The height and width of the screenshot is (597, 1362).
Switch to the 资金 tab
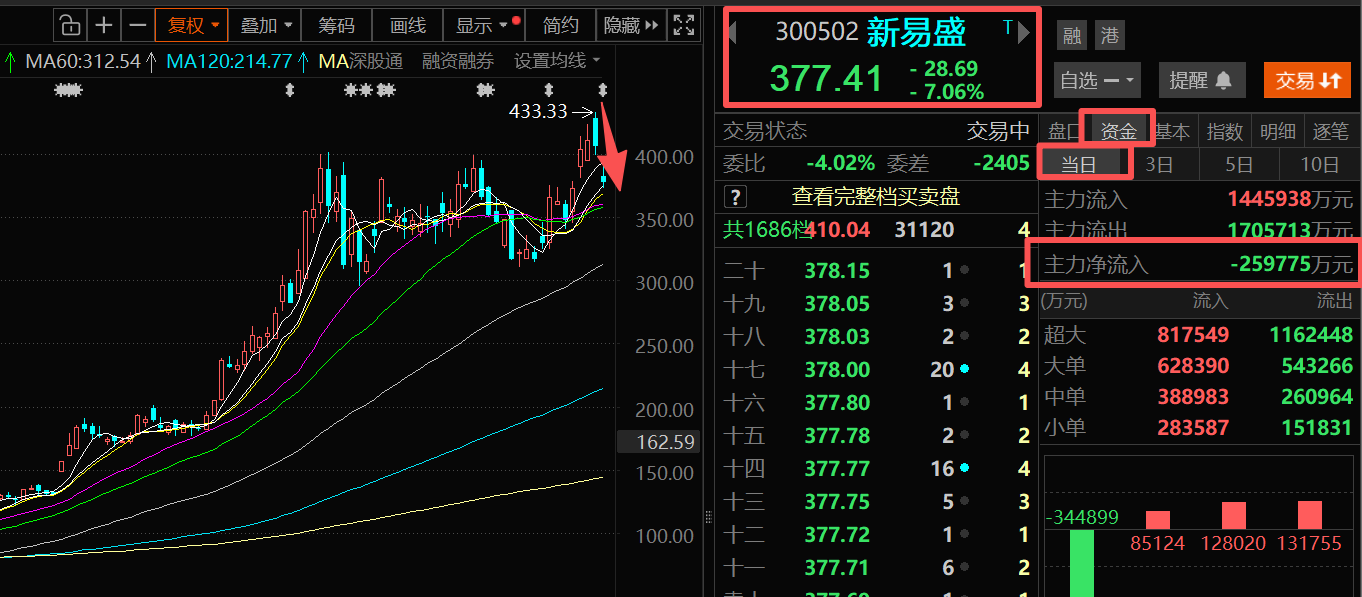pos(1118,130)
